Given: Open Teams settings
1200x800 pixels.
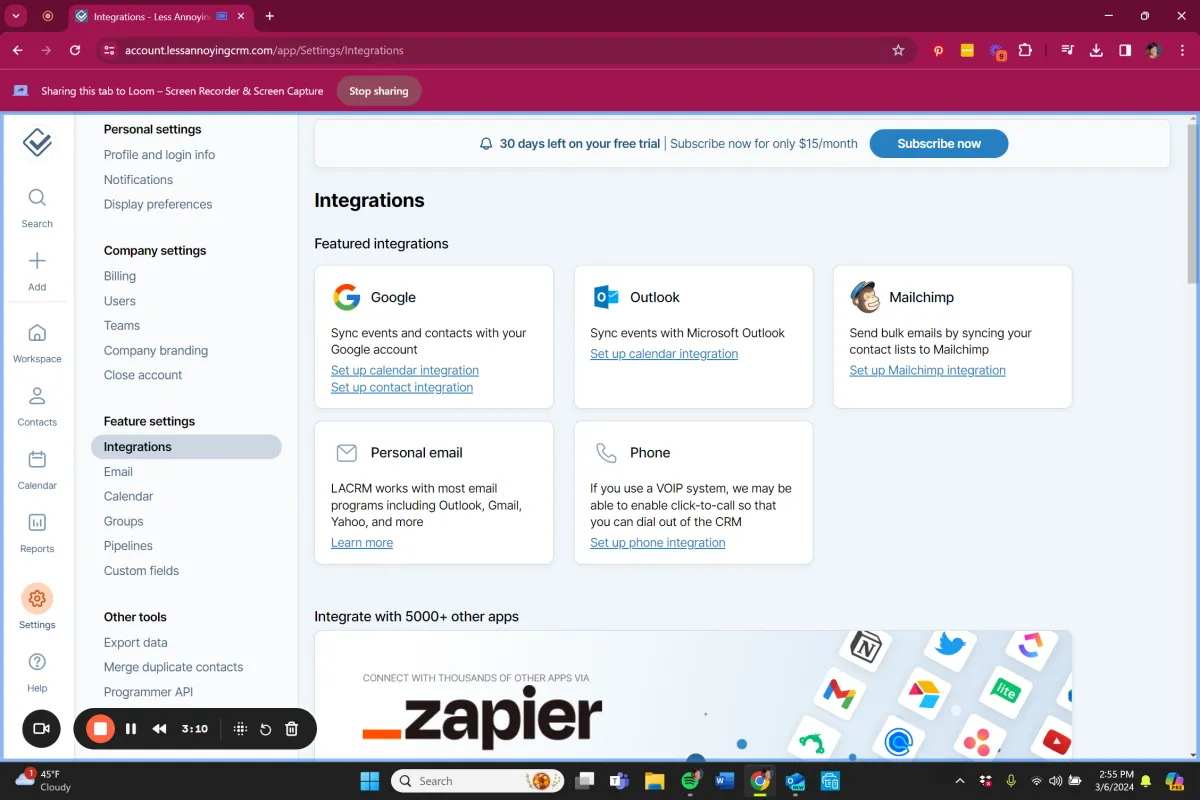Looking at the screenshot, I should (122, 326).
